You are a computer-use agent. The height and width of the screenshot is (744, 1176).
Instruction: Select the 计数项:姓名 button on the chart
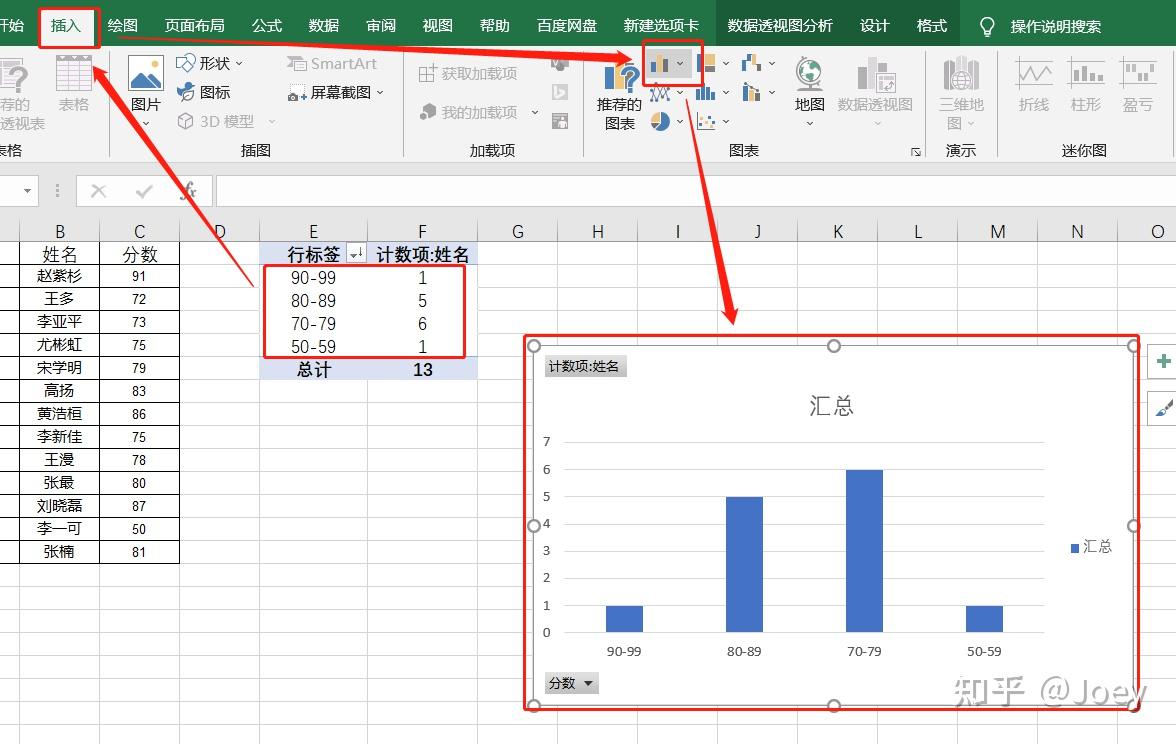[x=585, y=366]
